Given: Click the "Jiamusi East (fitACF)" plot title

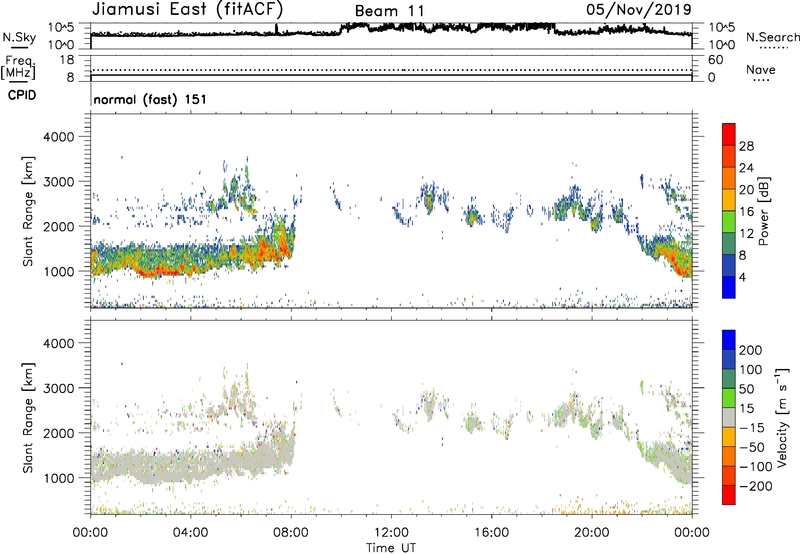Looking at the screenshot, I should [187, 9].
